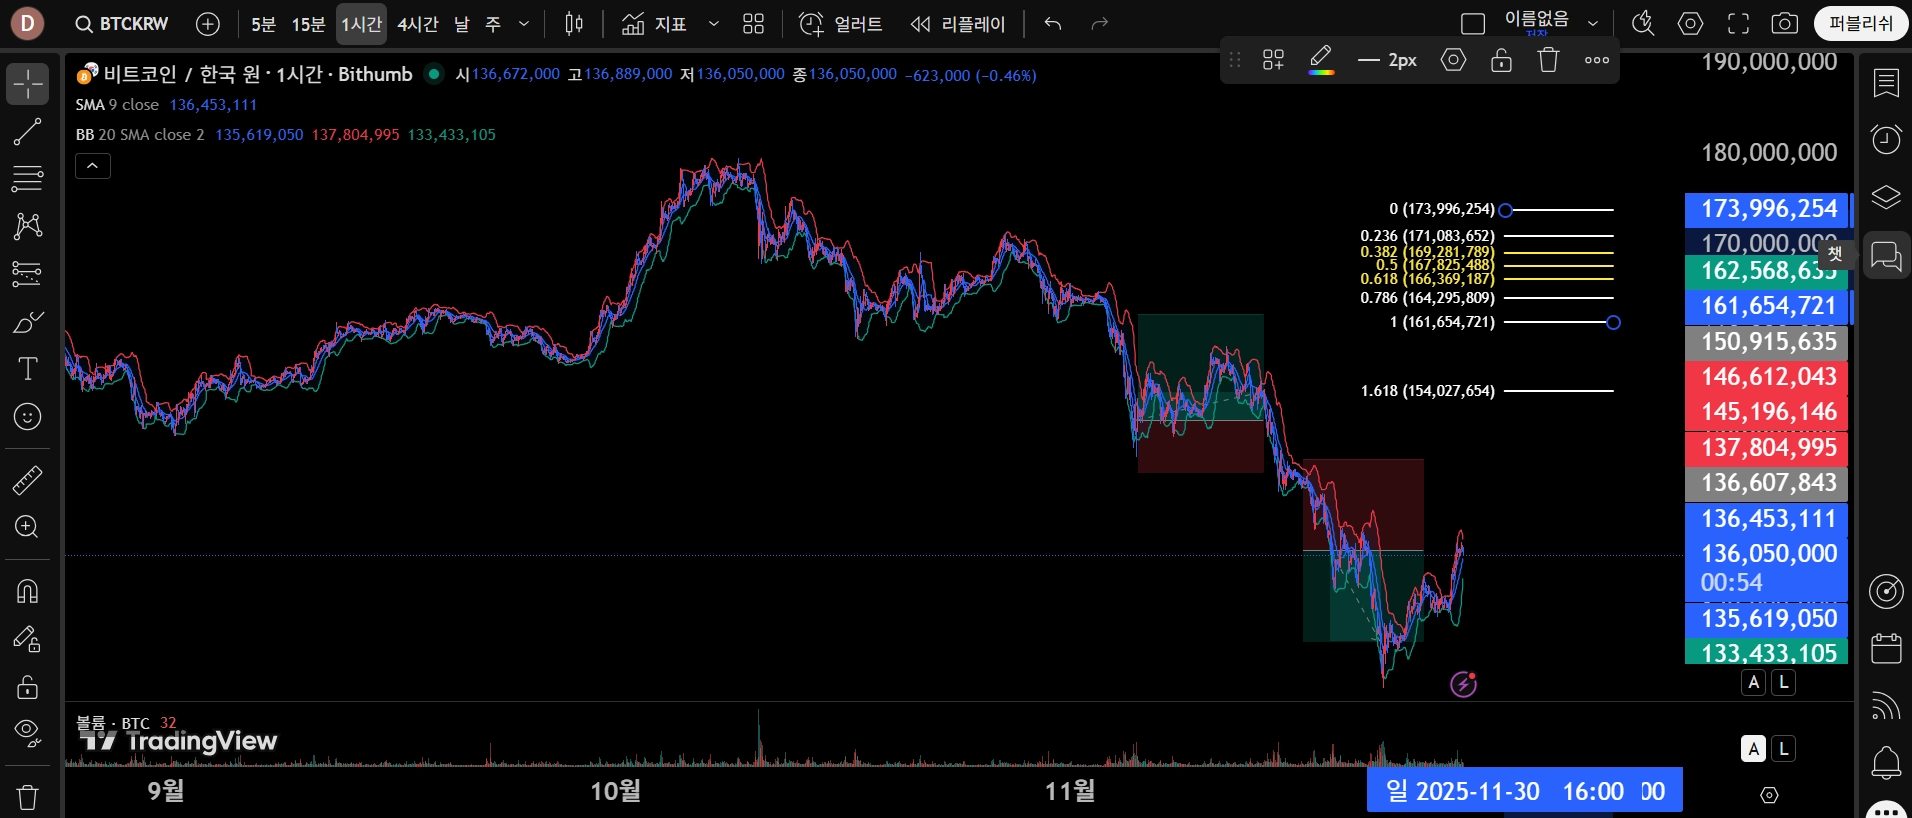
Task: Open the 지표 indicators dialog
Action: click(x=654, y=24)
